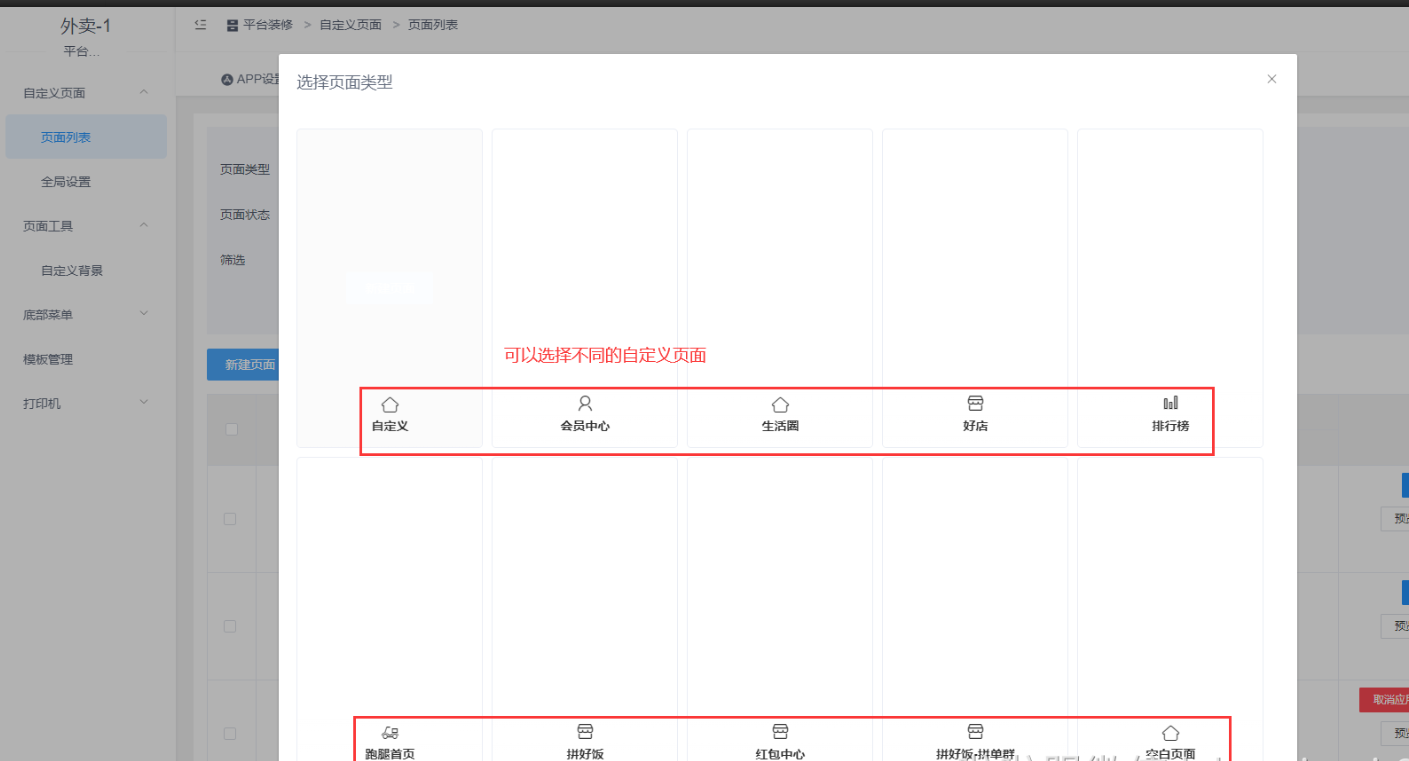1409x761 pixels.
Task: Choose the 会员中心 person icon
Action: [585, 404]
